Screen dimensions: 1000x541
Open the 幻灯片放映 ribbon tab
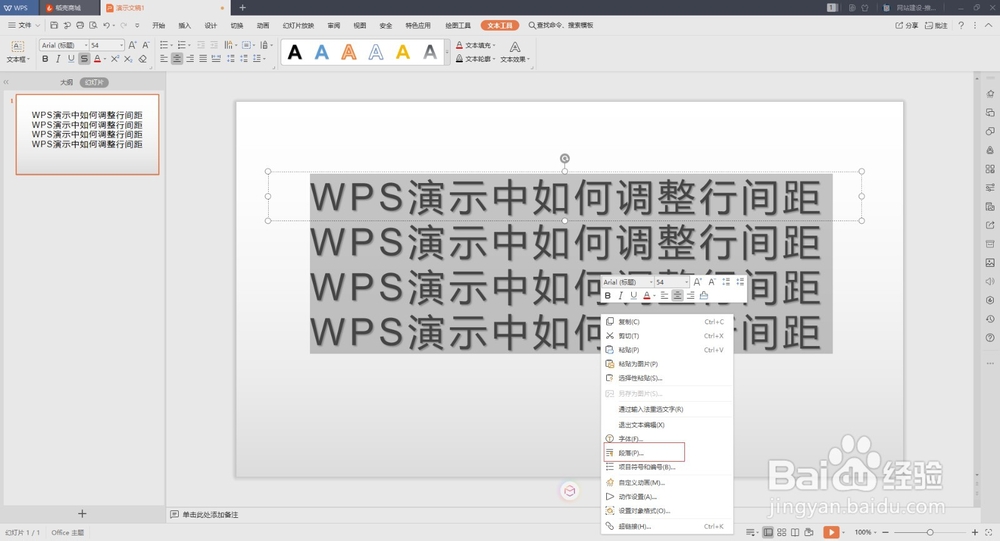[x=298, y=26]
